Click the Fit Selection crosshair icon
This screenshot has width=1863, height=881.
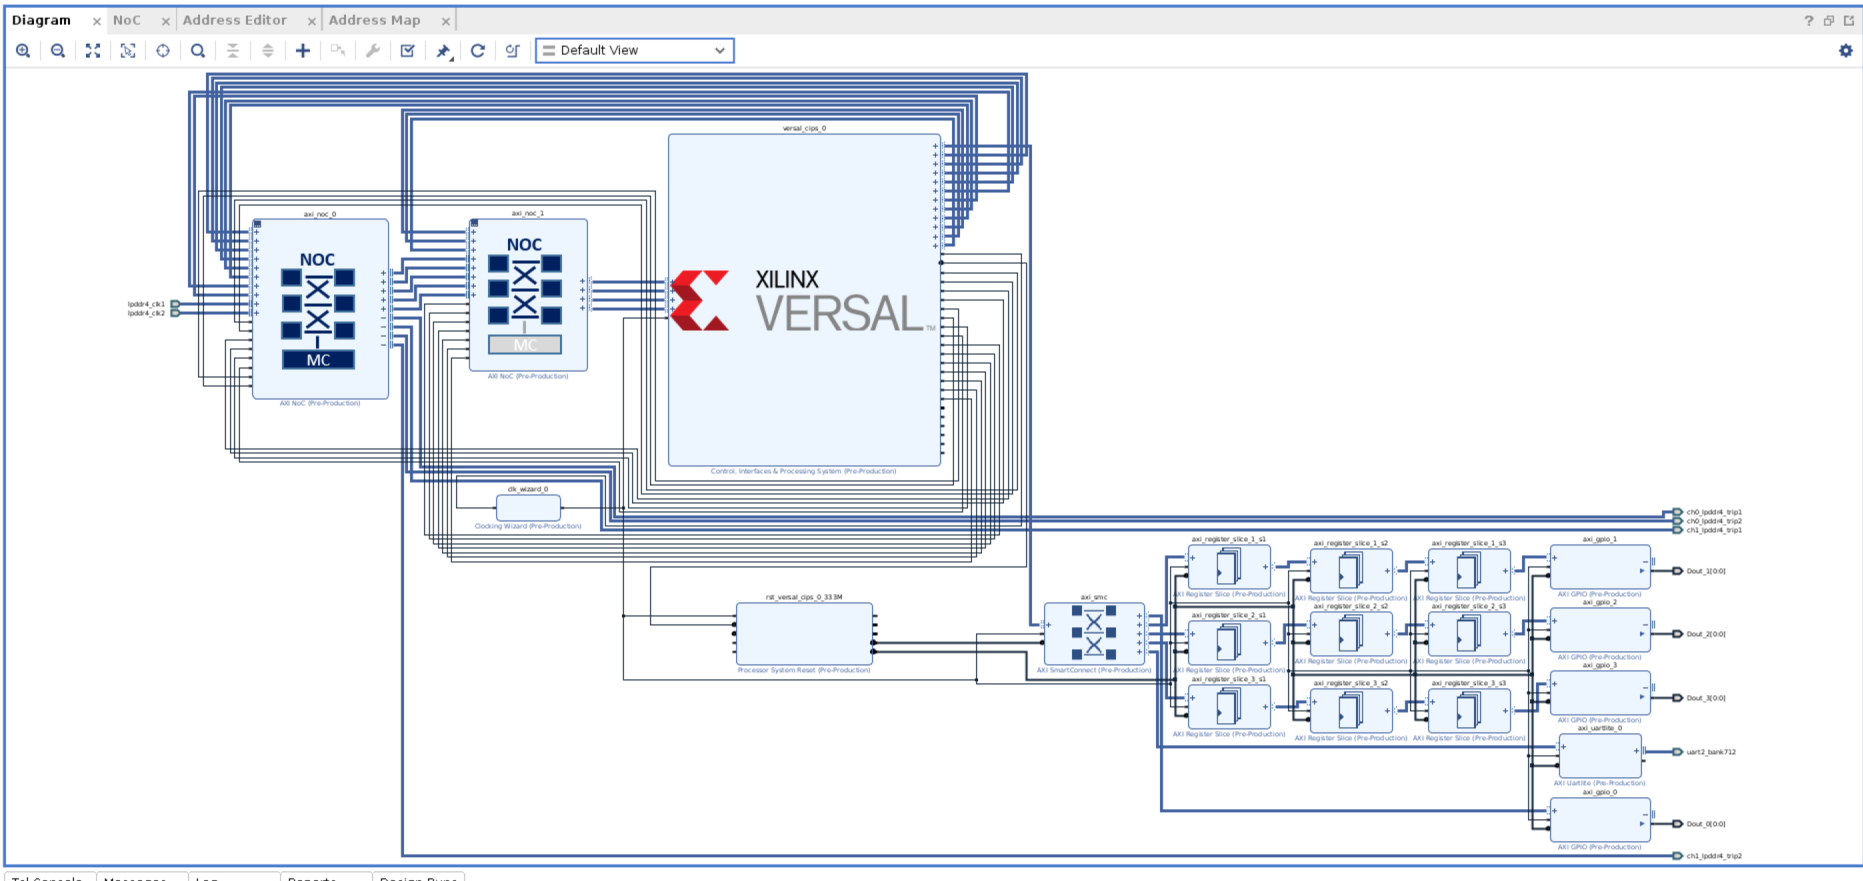[x=163, y=51]
